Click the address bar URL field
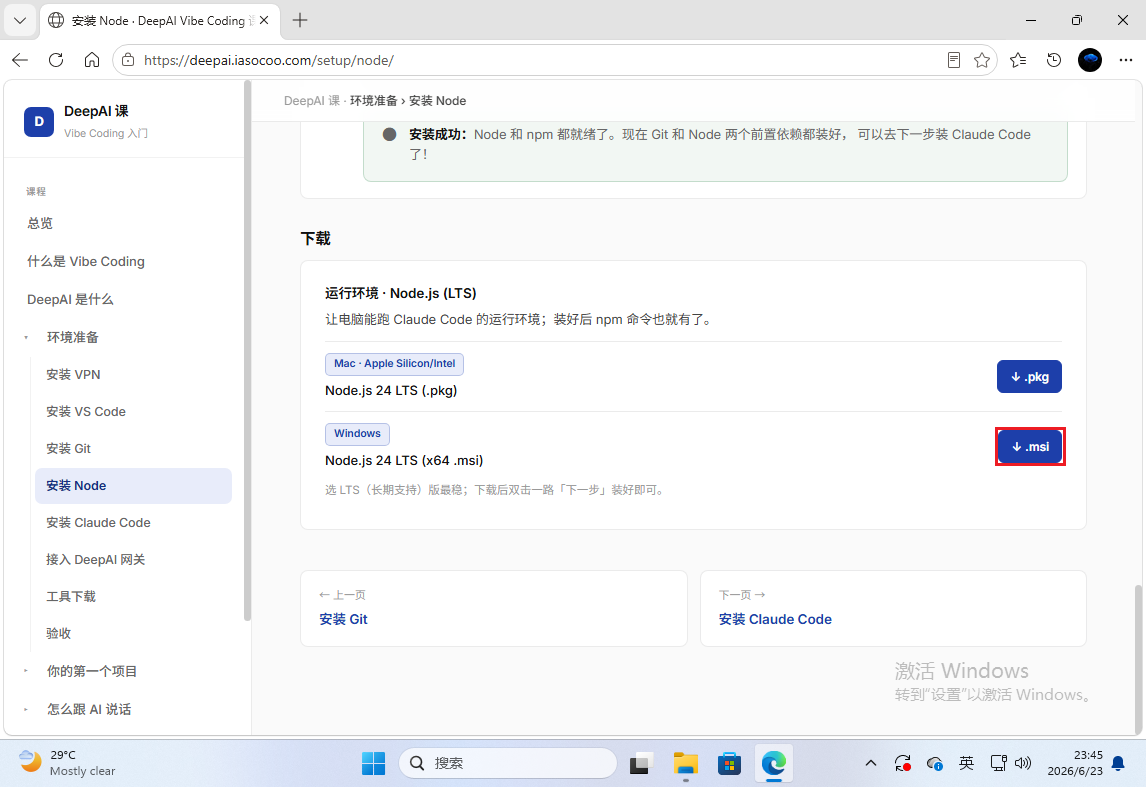The width and height of the screenshot is (1146, 787). (537, 60)
